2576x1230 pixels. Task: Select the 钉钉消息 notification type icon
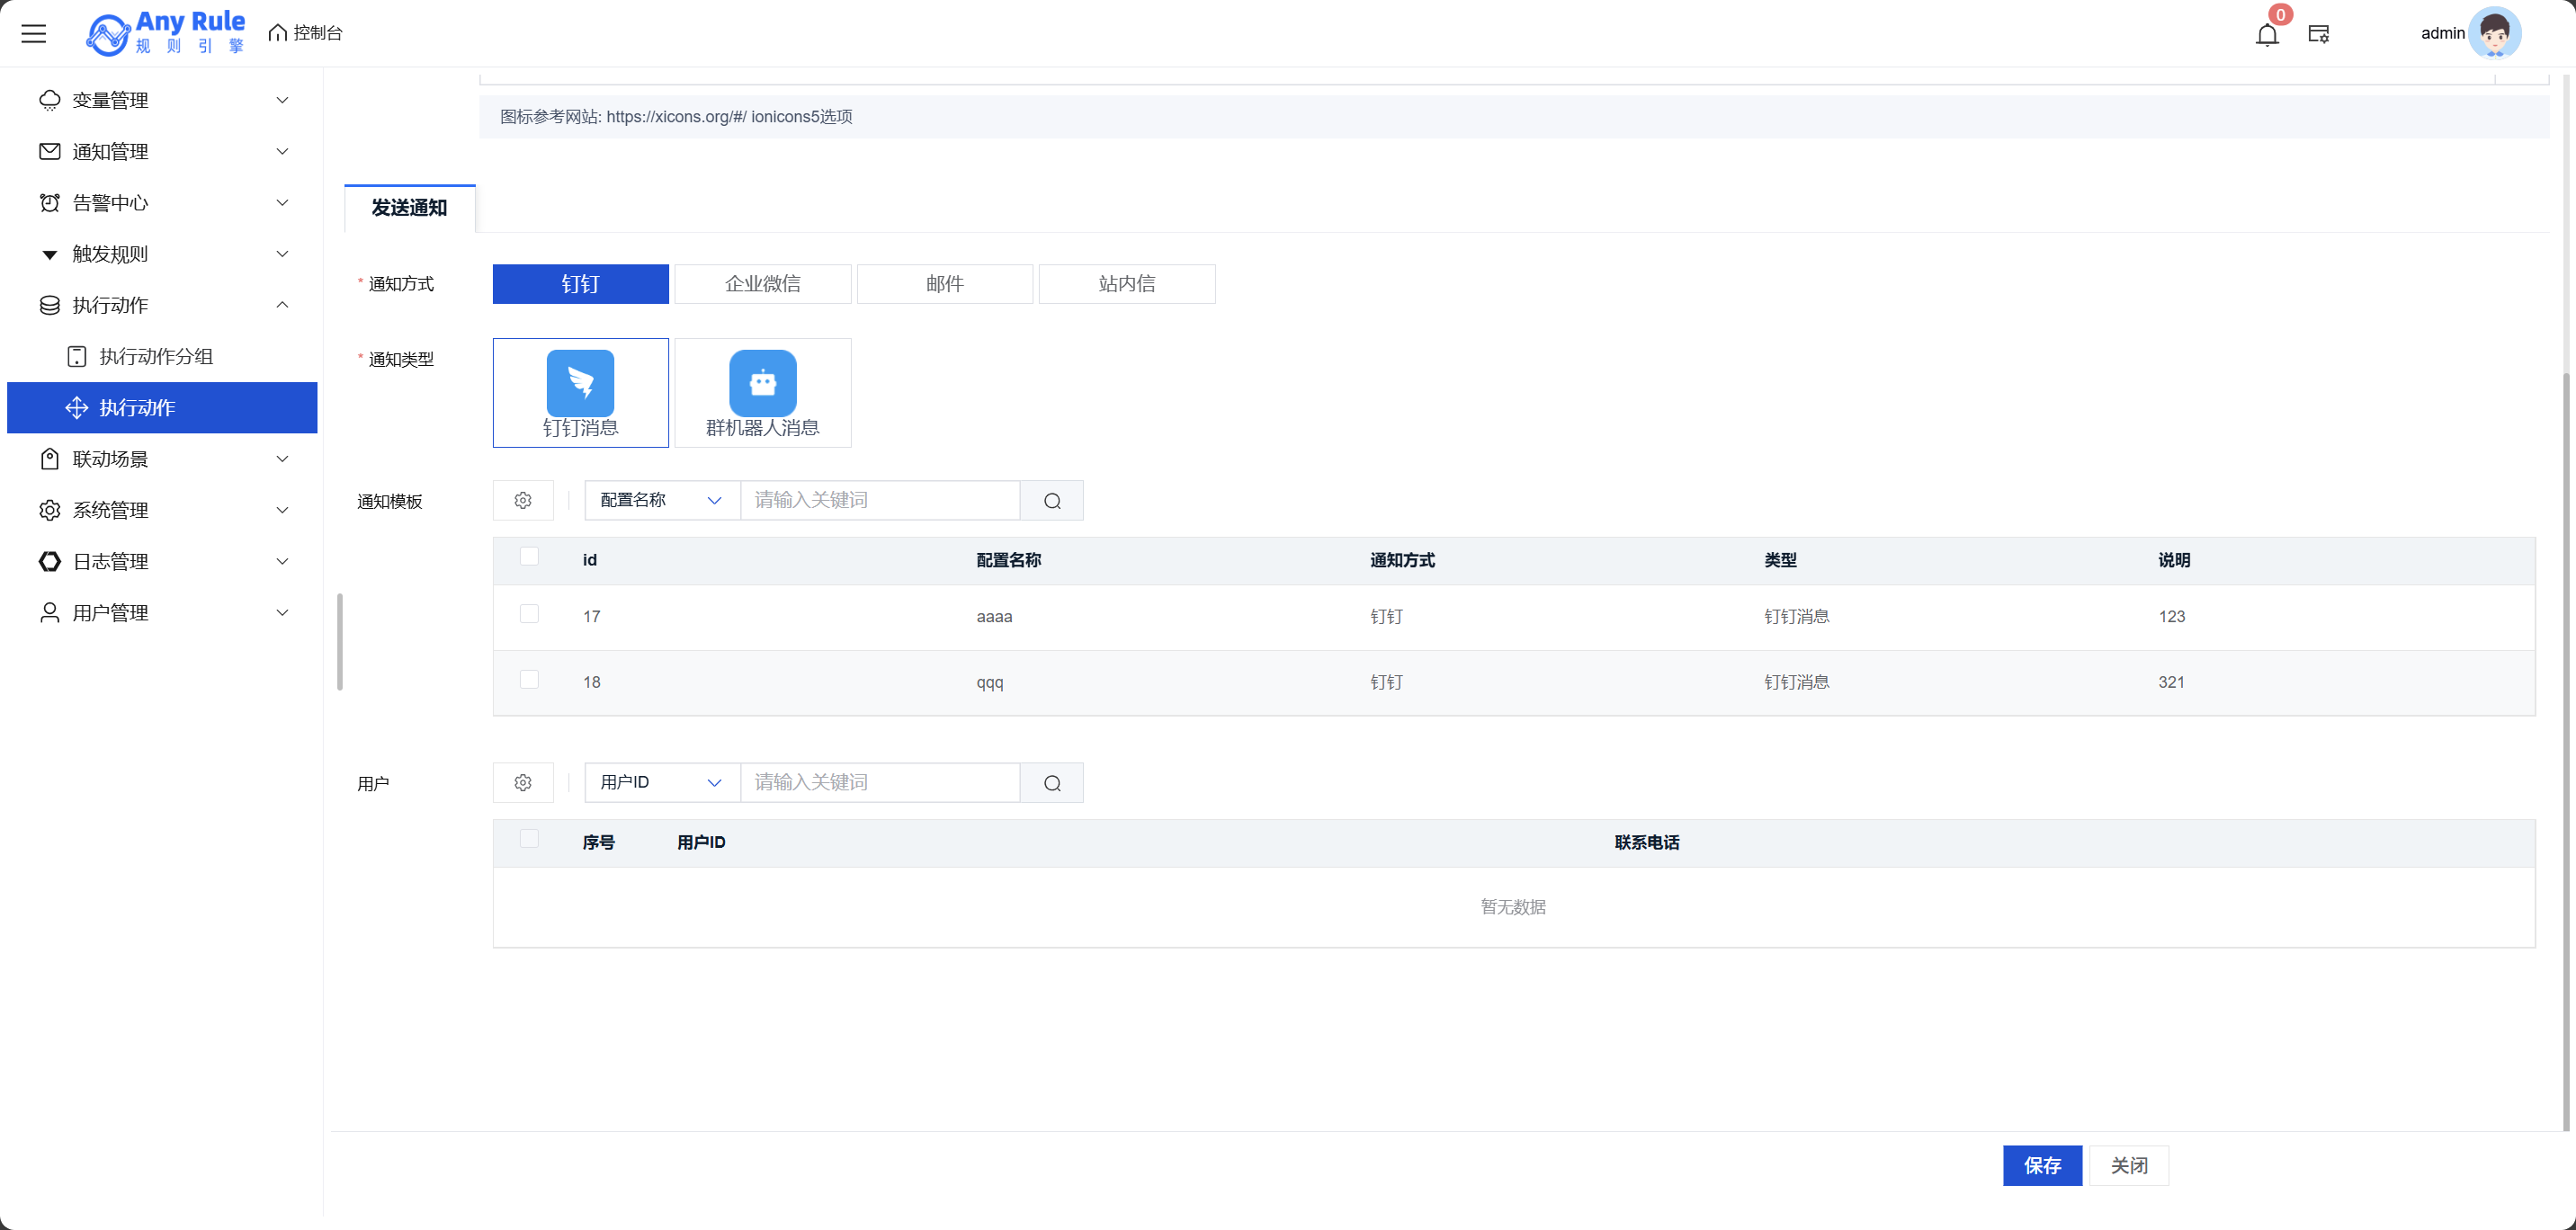pyautogui.click(x=580, y=383)
